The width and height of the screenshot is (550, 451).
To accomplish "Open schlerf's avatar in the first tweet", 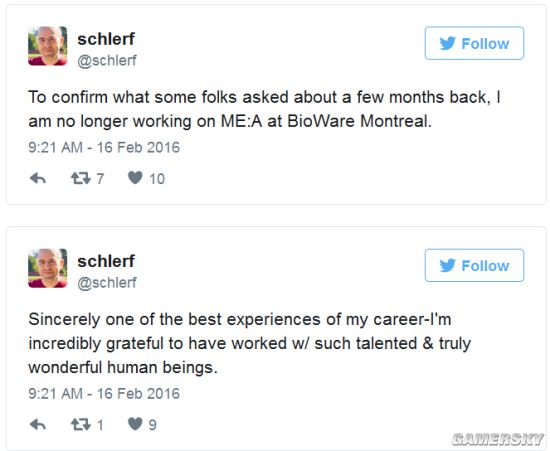I will (48, 46).
